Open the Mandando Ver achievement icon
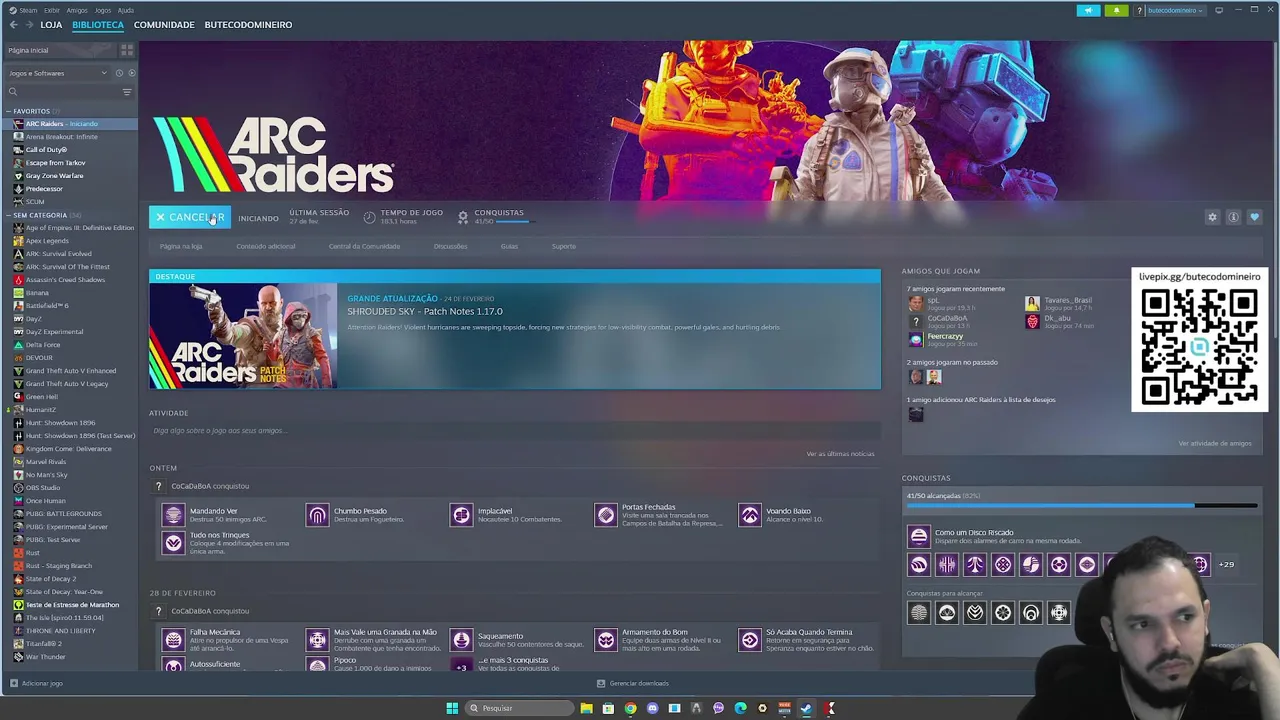This screenshot has width=1280, height=720. tap(174, 515)
